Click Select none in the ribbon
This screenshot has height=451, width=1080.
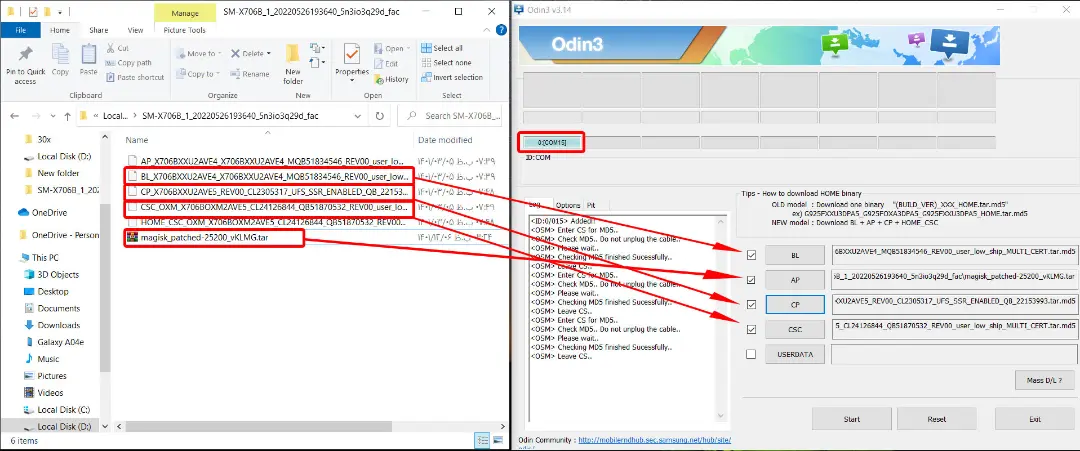pos(446,63)
